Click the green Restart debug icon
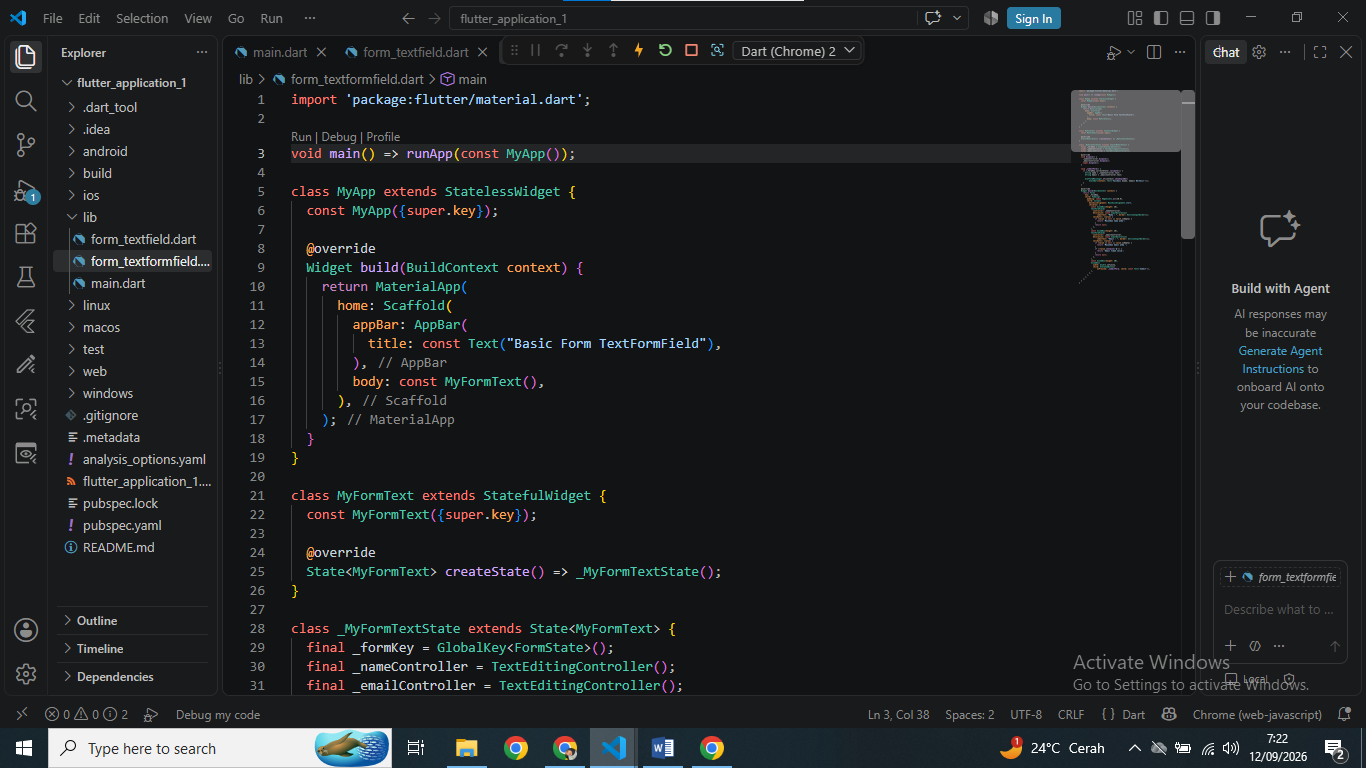The image size is (1366, 768). coord(665,51)
